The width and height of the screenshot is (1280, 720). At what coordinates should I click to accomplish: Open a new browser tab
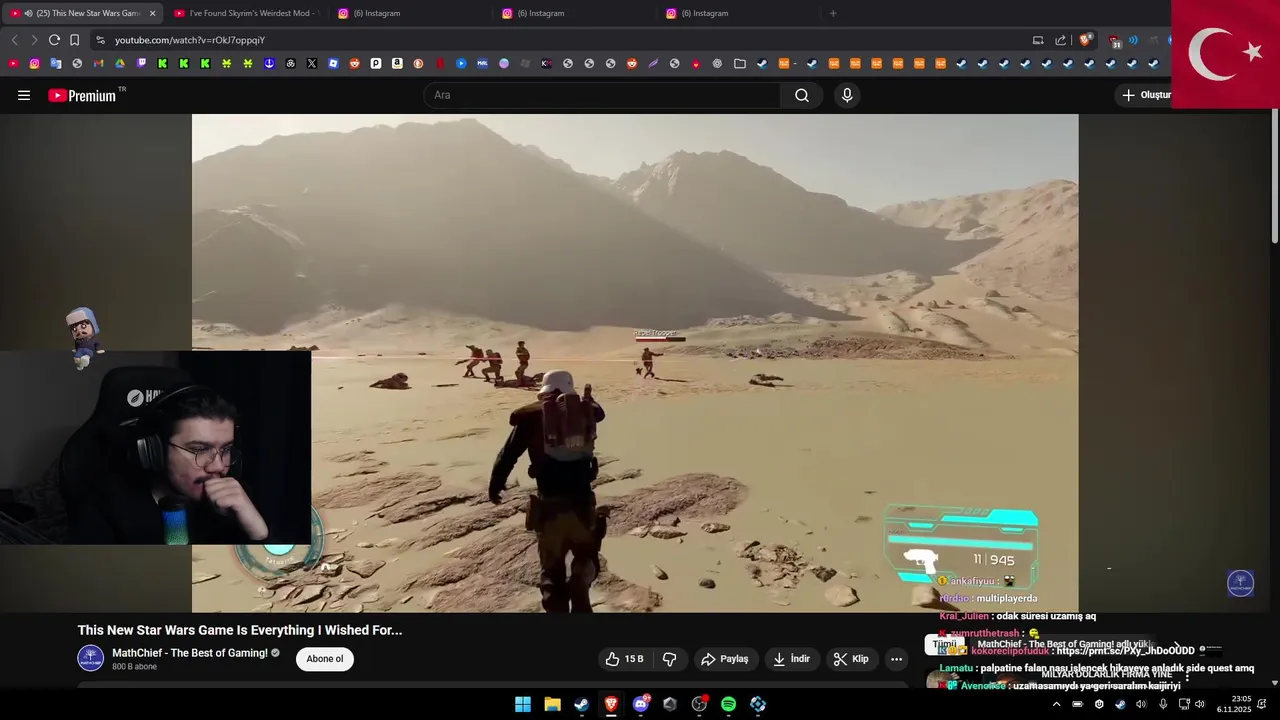(833, 13)
